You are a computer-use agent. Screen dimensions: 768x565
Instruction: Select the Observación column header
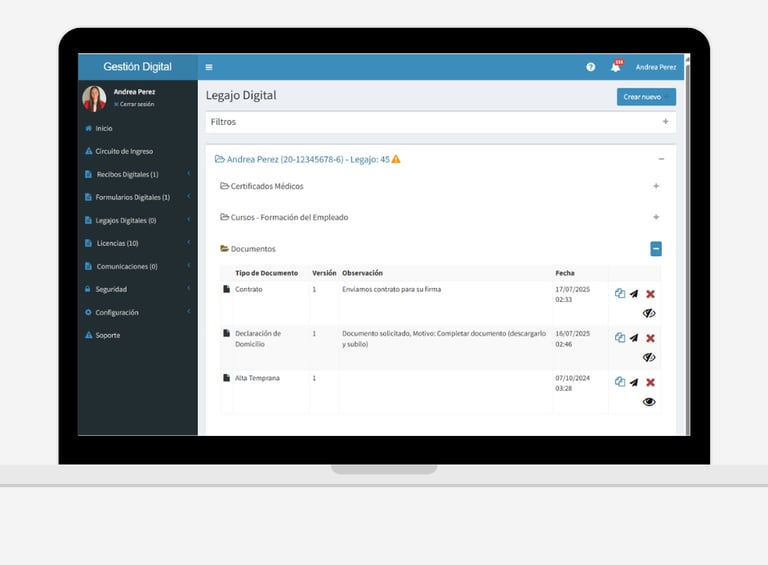pos(362,273)
